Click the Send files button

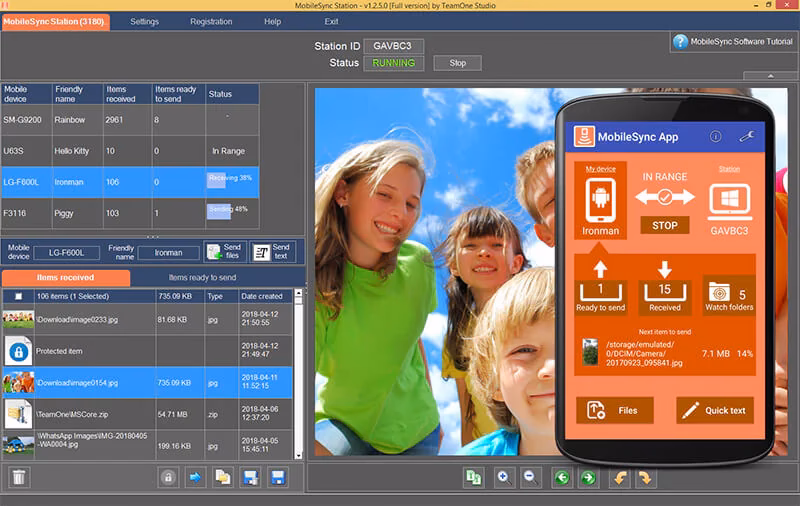[x=225, y=251]
